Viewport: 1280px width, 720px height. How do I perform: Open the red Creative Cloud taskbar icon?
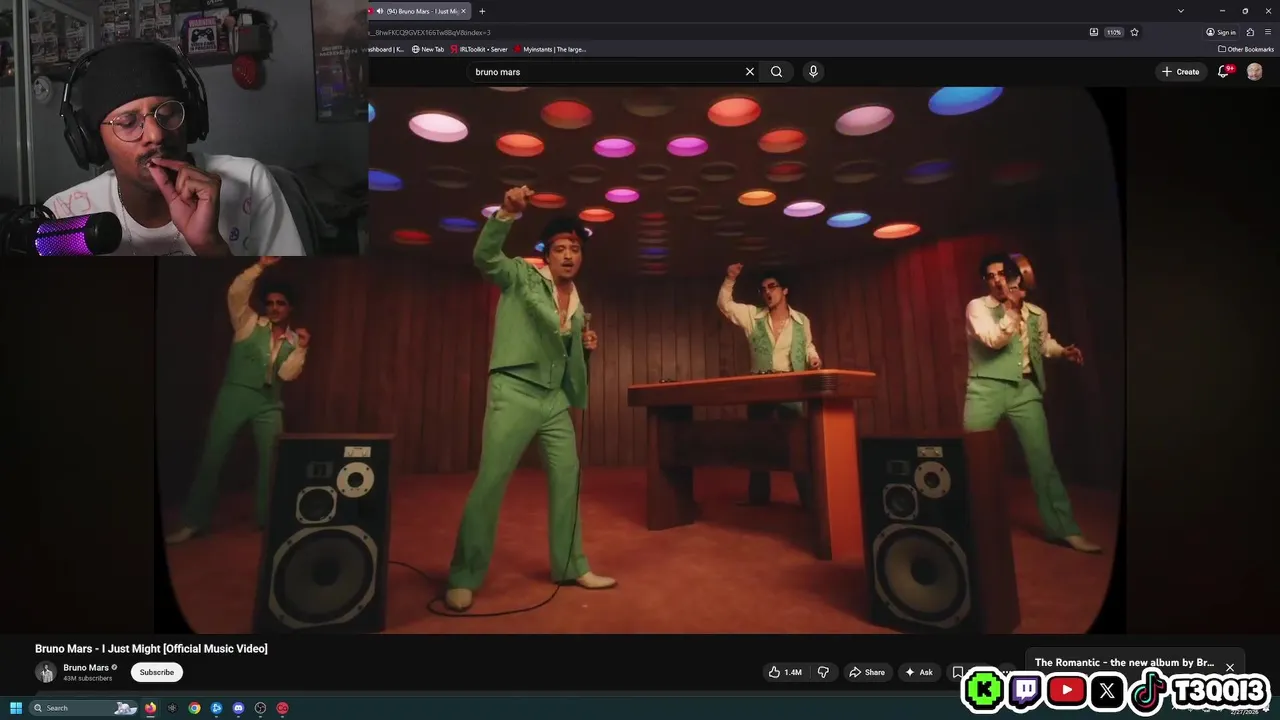tap(282, 708)
